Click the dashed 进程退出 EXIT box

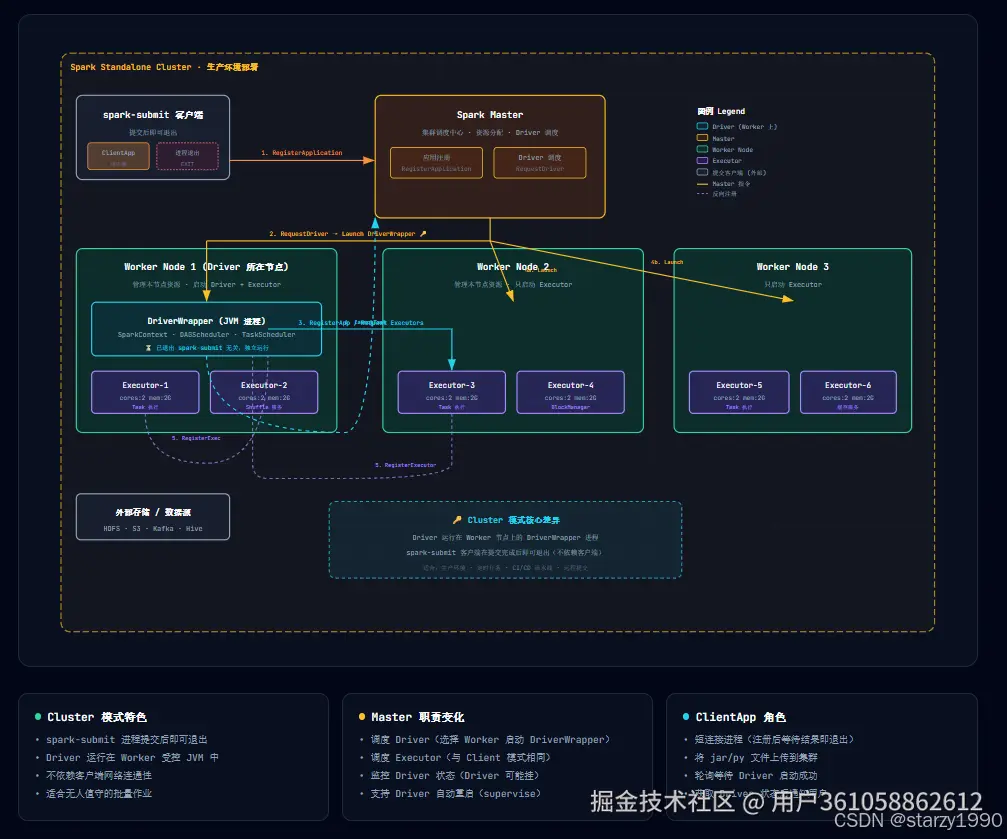click(x=188, y=156)
